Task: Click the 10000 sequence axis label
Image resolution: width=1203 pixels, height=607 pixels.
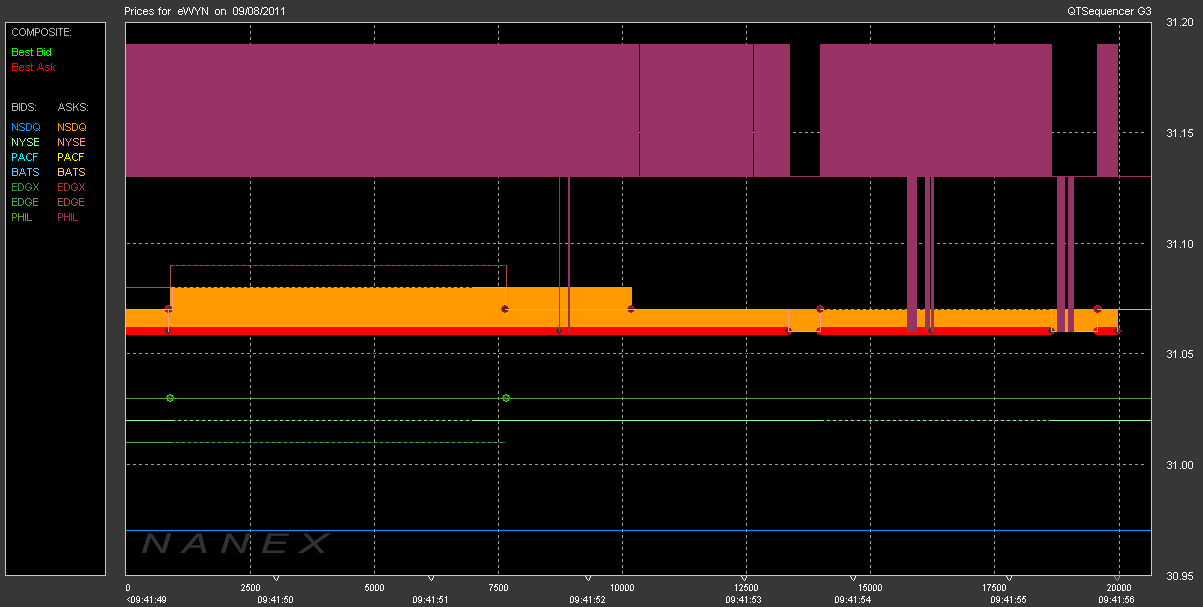Action: [x=623, y=588]
